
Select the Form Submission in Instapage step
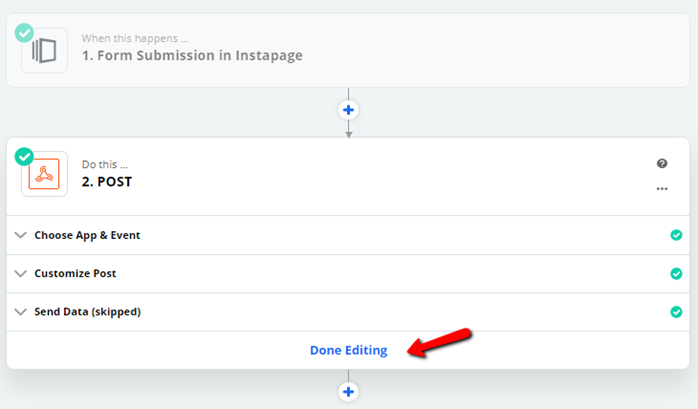[348, 50]
